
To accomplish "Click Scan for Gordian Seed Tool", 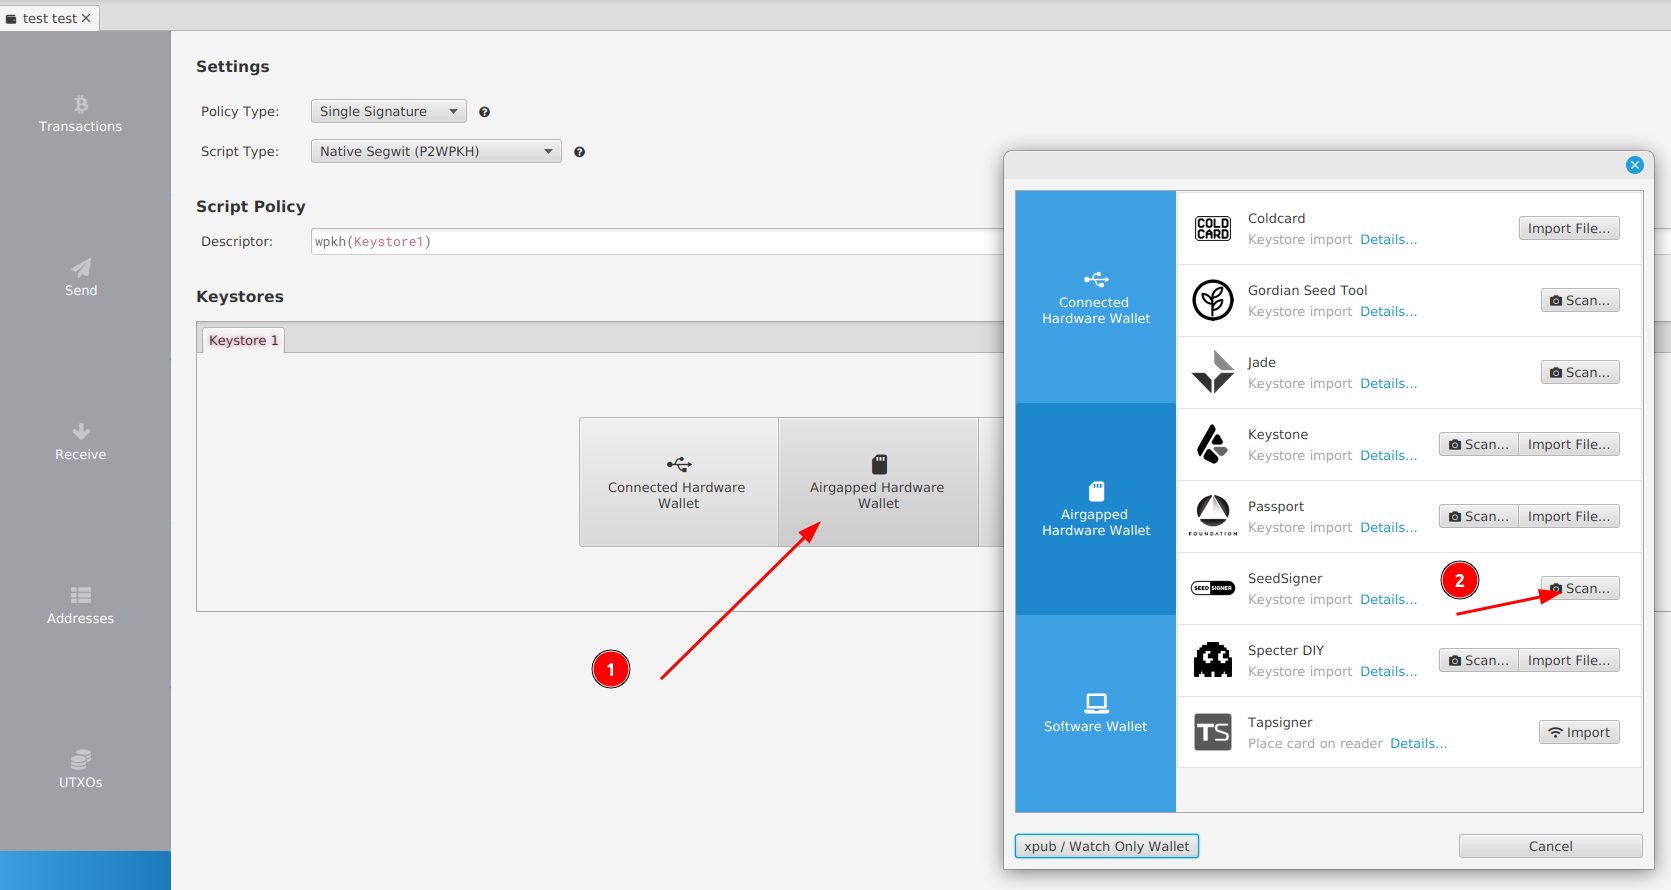I will [x=1580, y=300].
